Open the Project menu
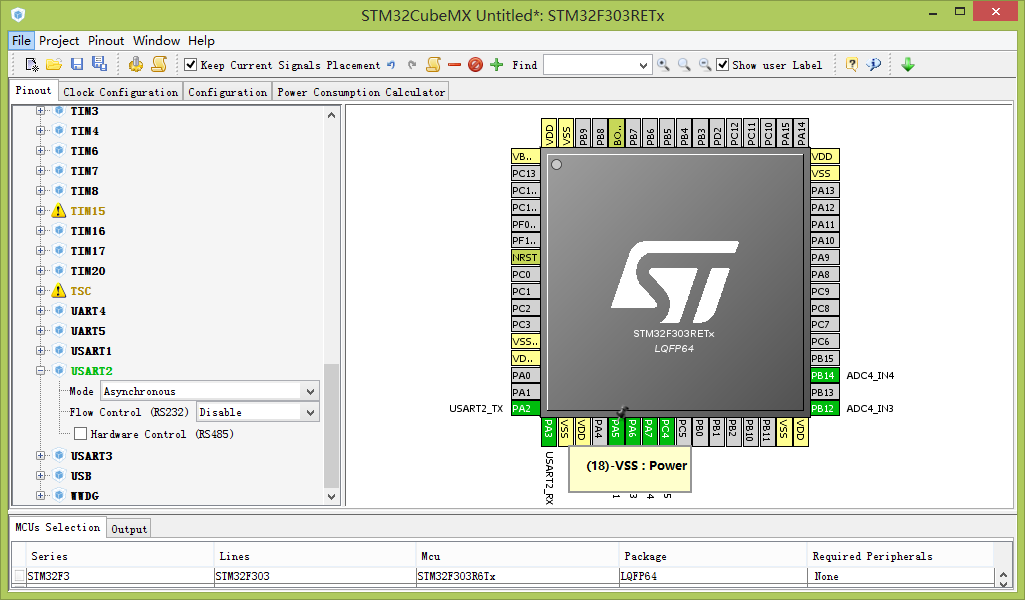The width and height of the screenshot is (1025, 600). click(59, 40)
